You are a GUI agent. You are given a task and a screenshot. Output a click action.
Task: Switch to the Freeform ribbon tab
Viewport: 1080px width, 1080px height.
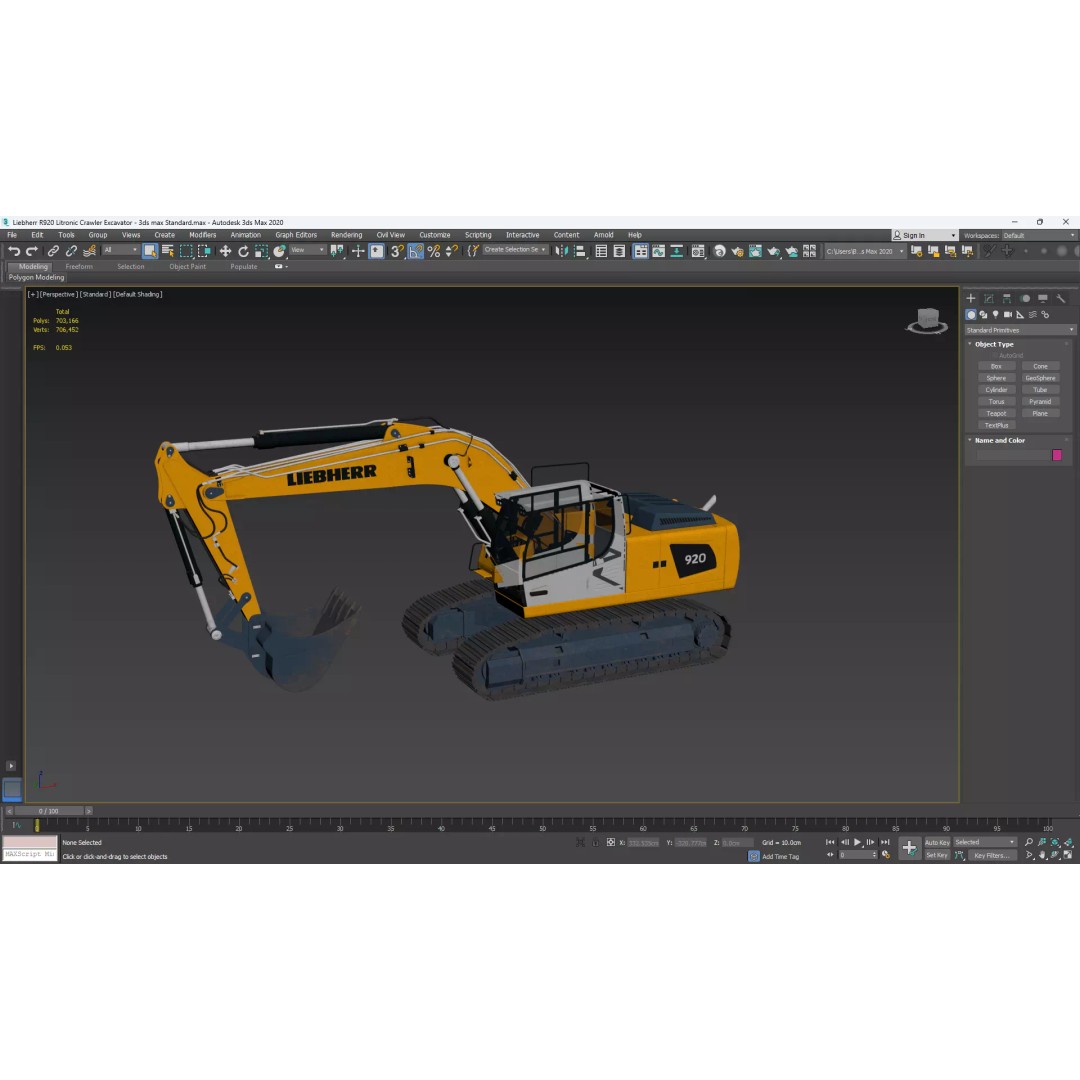click(79, 267)
